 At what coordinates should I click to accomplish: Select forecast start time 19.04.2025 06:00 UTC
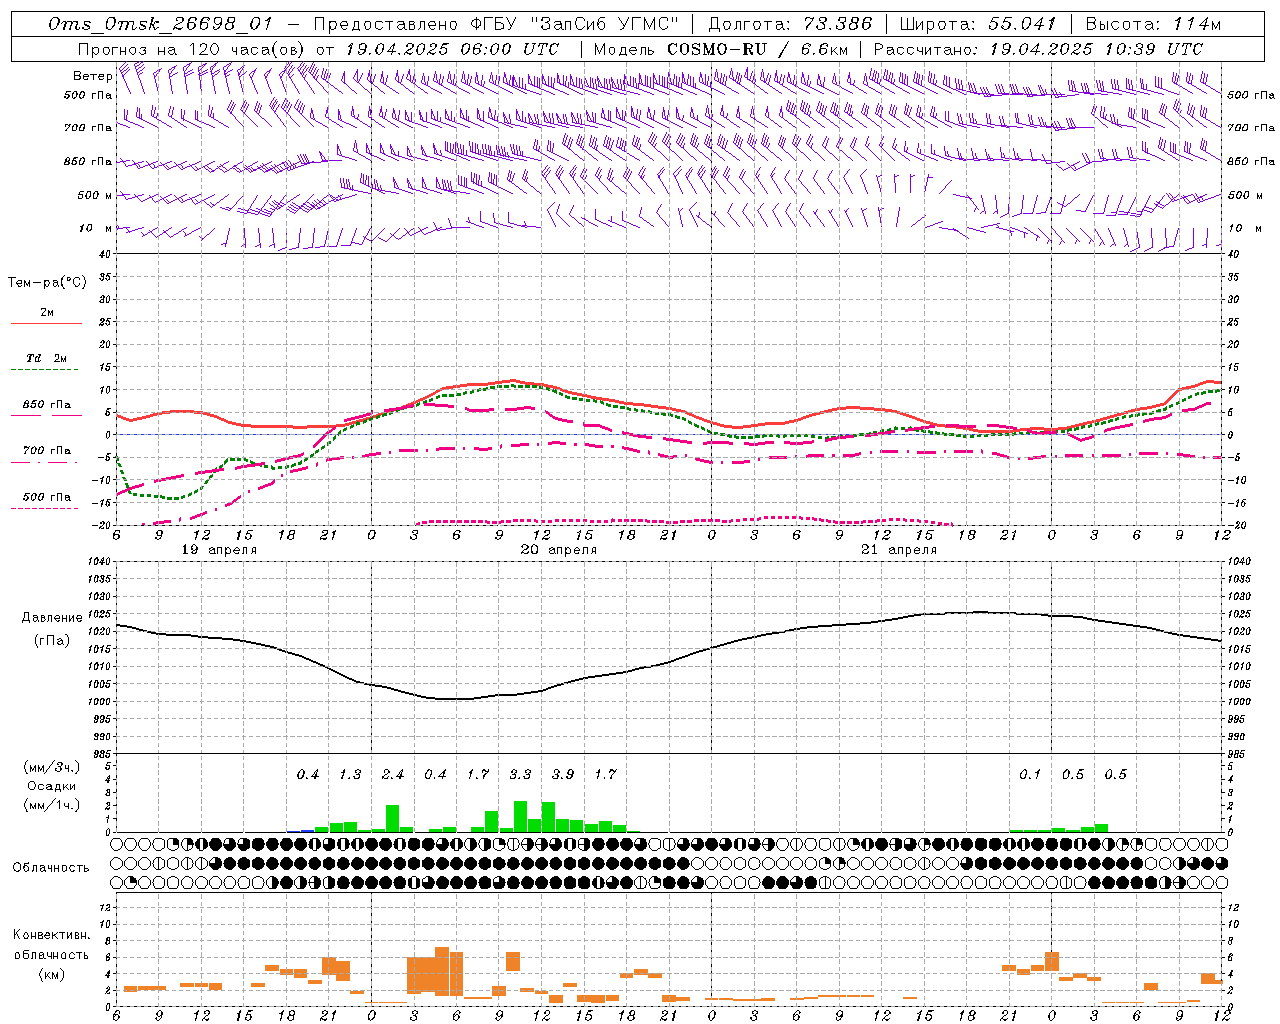pos(453,49)
